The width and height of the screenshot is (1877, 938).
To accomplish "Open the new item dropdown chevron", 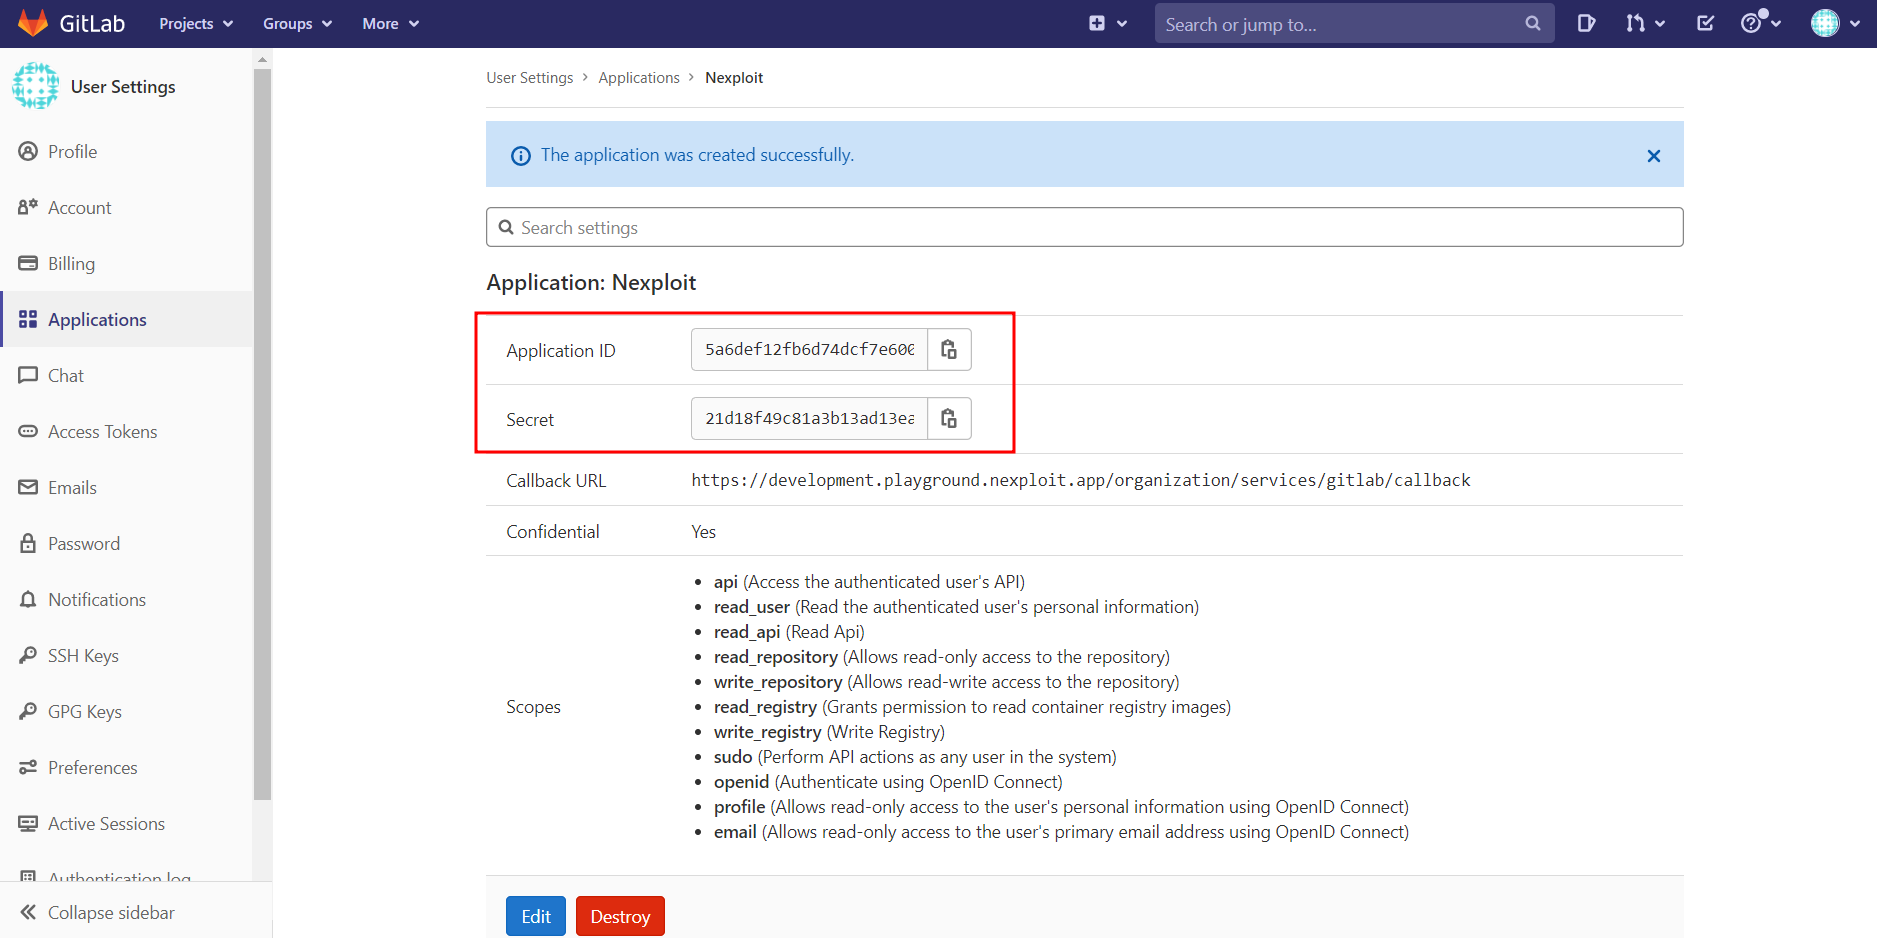I will 1122,23.
